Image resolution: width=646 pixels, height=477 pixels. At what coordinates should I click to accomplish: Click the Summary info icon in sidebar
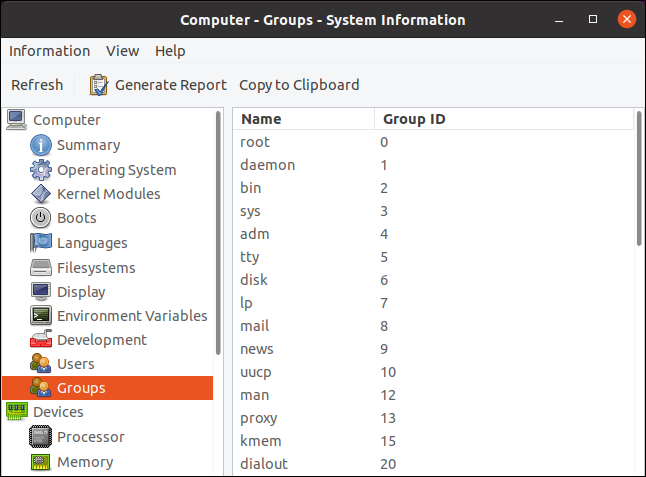pyautogui.click(x=40, y=146)
